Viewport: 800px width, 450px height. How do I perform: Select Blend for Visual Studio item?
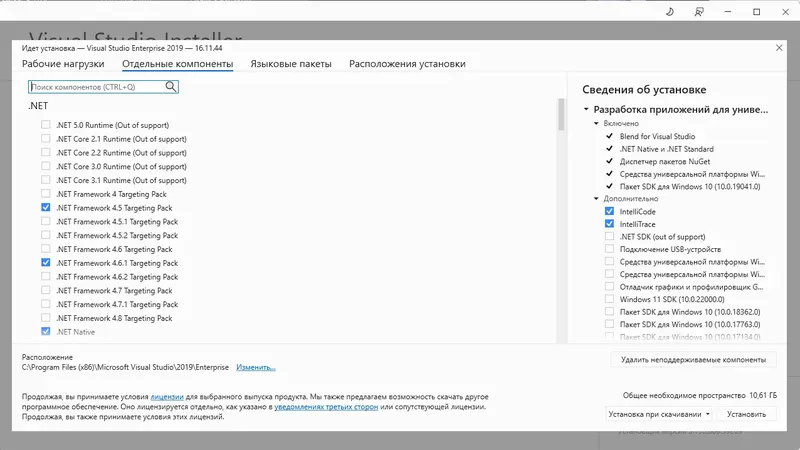coord(657,136)
